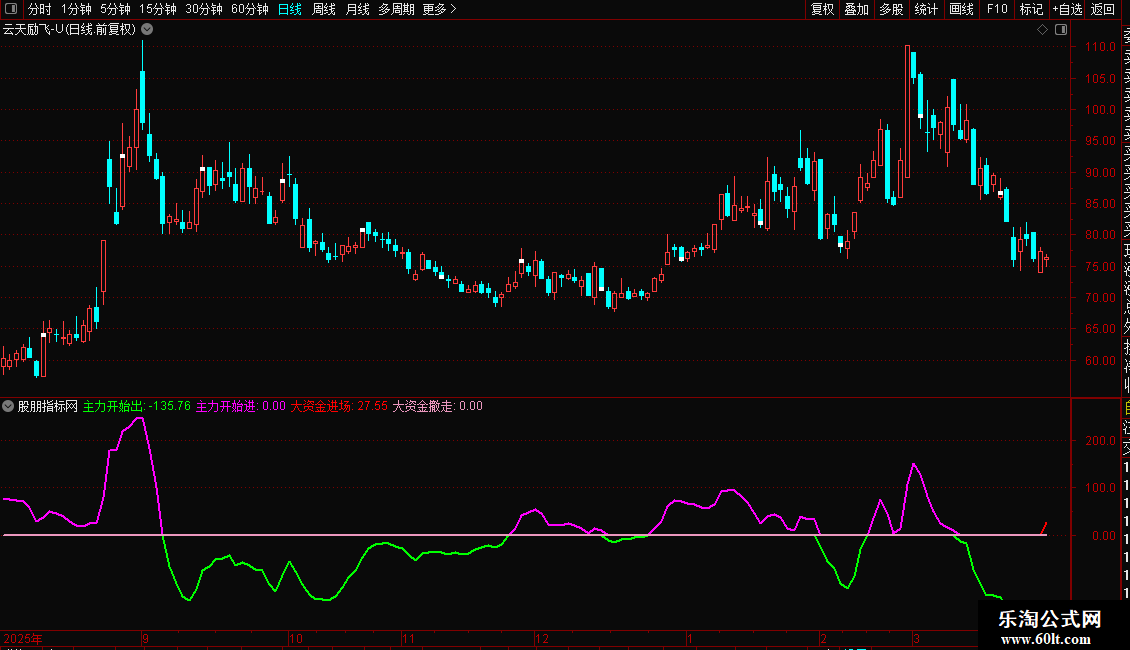Click the 叠加 overlay button
The image size is (1130, 650).
(856, 9)
